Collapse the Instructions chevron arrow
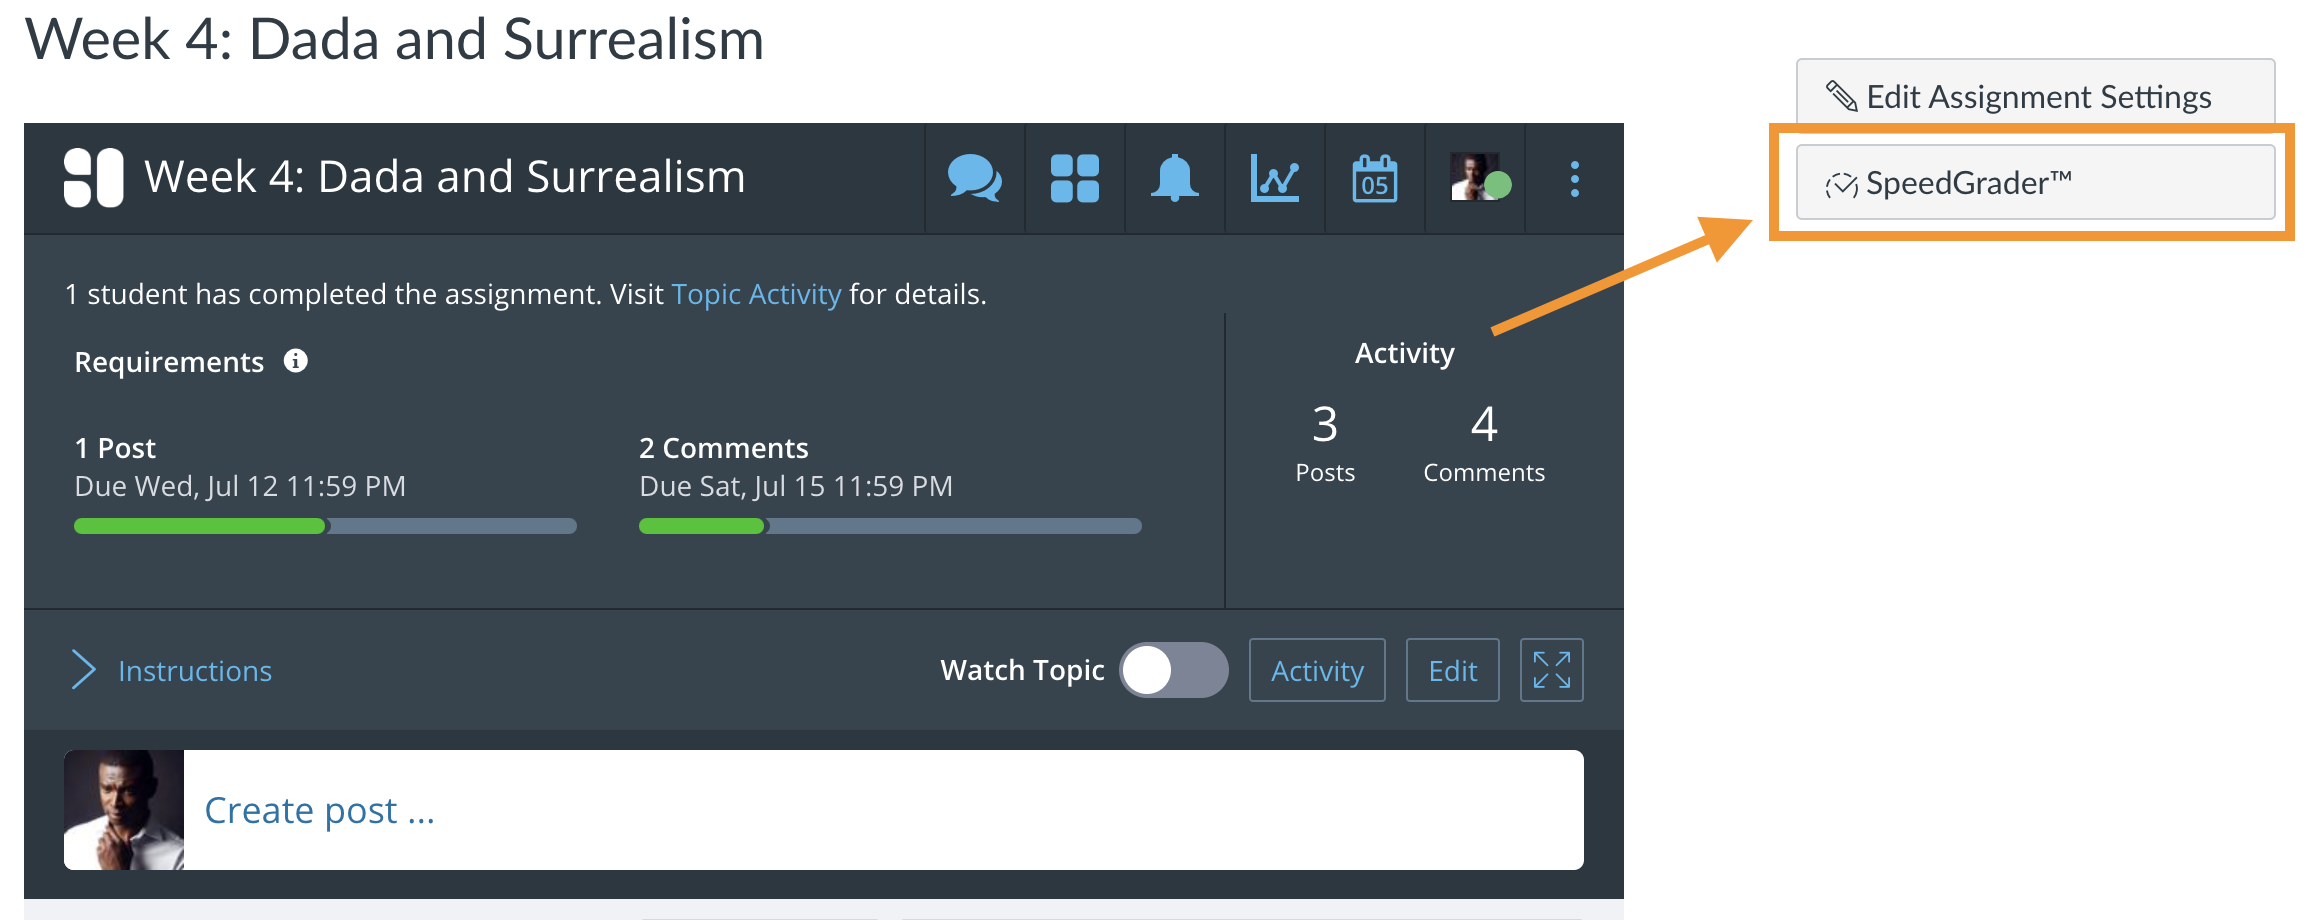2312x920 pixels. pyautogui.click(x=84, y=670)
